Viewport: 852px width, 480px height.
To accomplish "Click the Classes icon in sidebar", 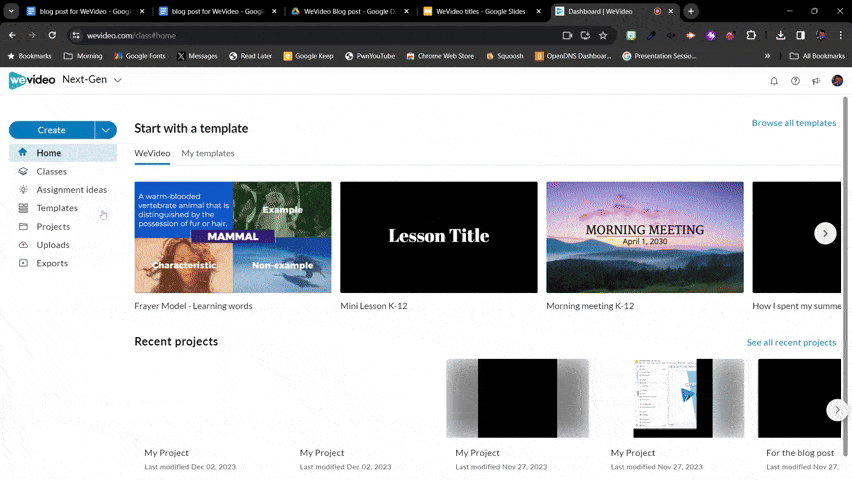I will coord(23,172).
